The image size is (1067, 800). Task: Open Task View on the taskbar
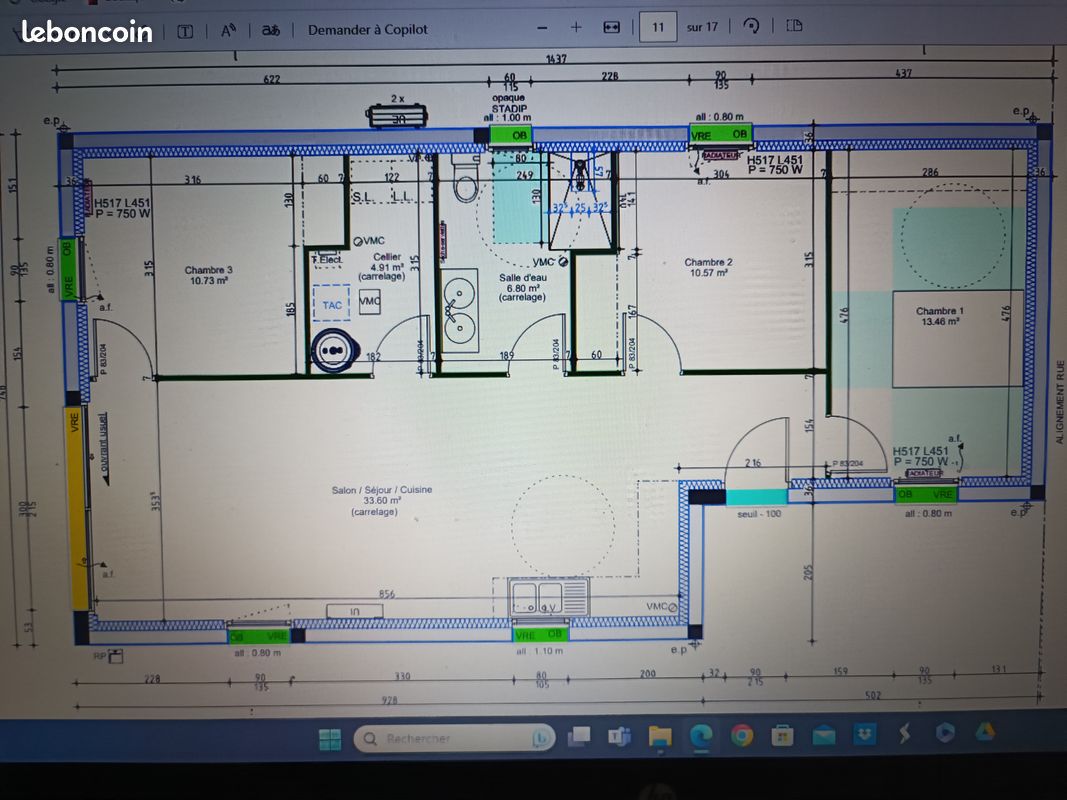point(579,737)
